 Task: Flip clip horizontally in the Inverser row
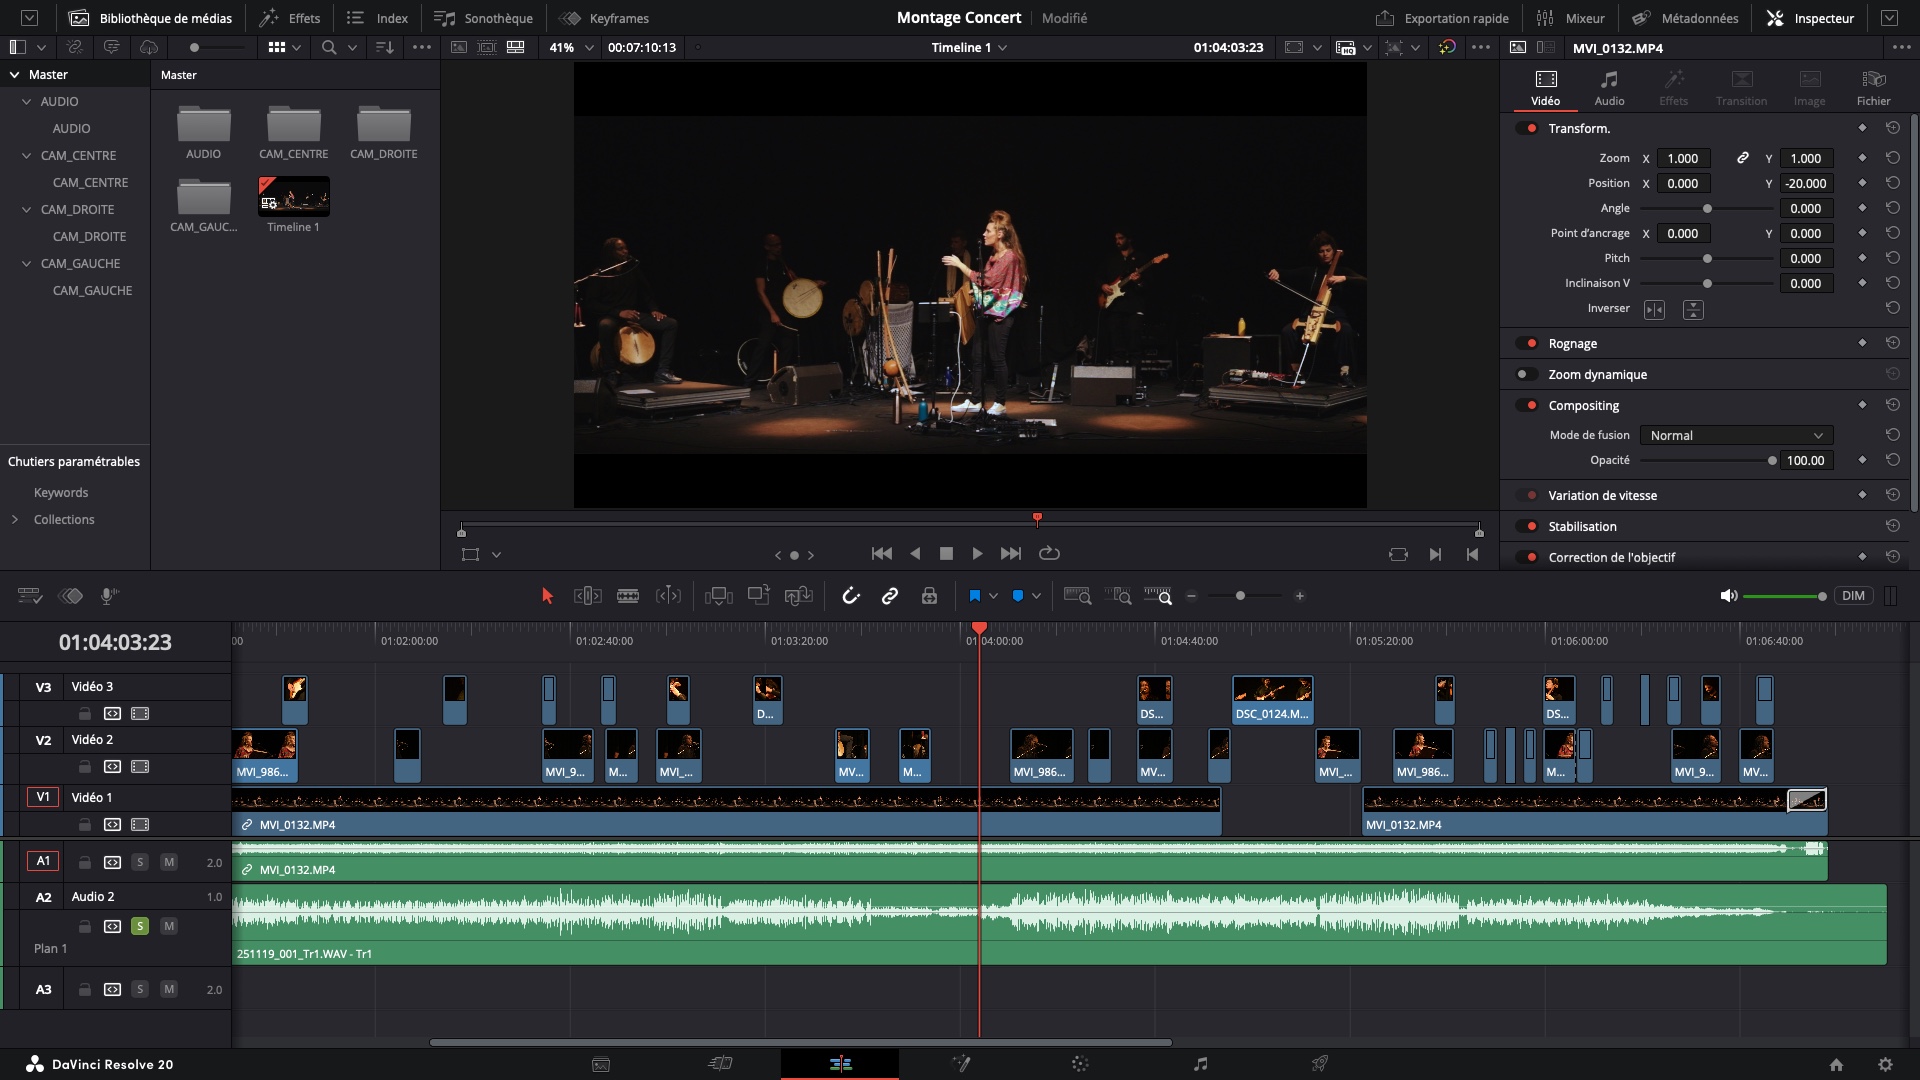click(1654, 309)
